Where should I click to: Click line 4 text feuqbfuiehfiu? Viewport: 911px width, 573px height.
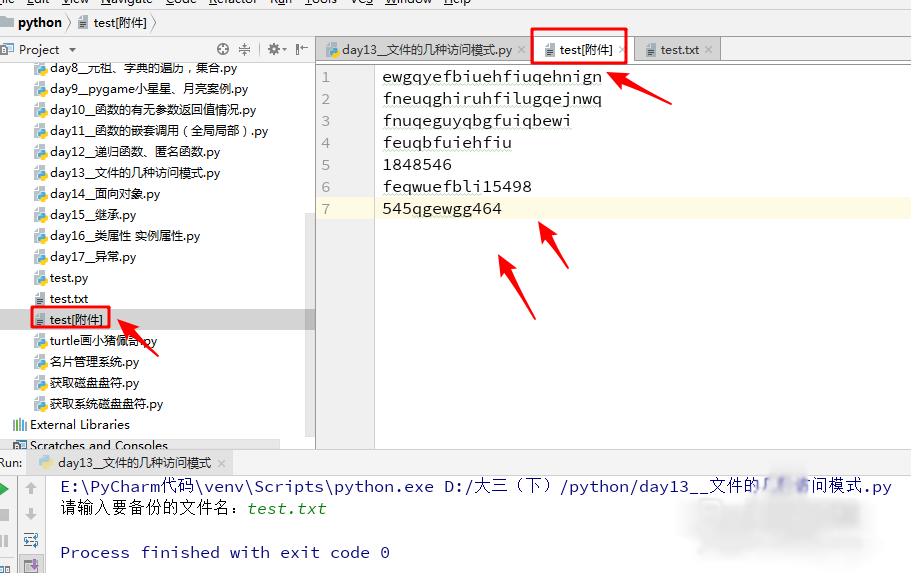coord(447,143)
